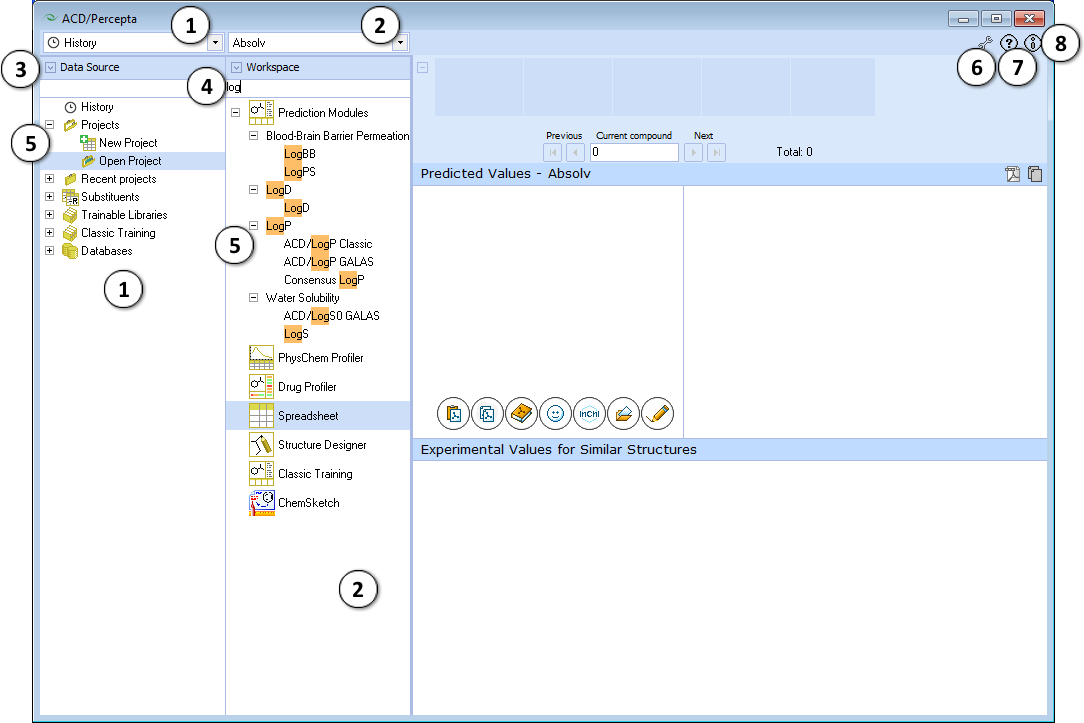Click the copy icon in Predicted Values header

[x=1035, y=174]
